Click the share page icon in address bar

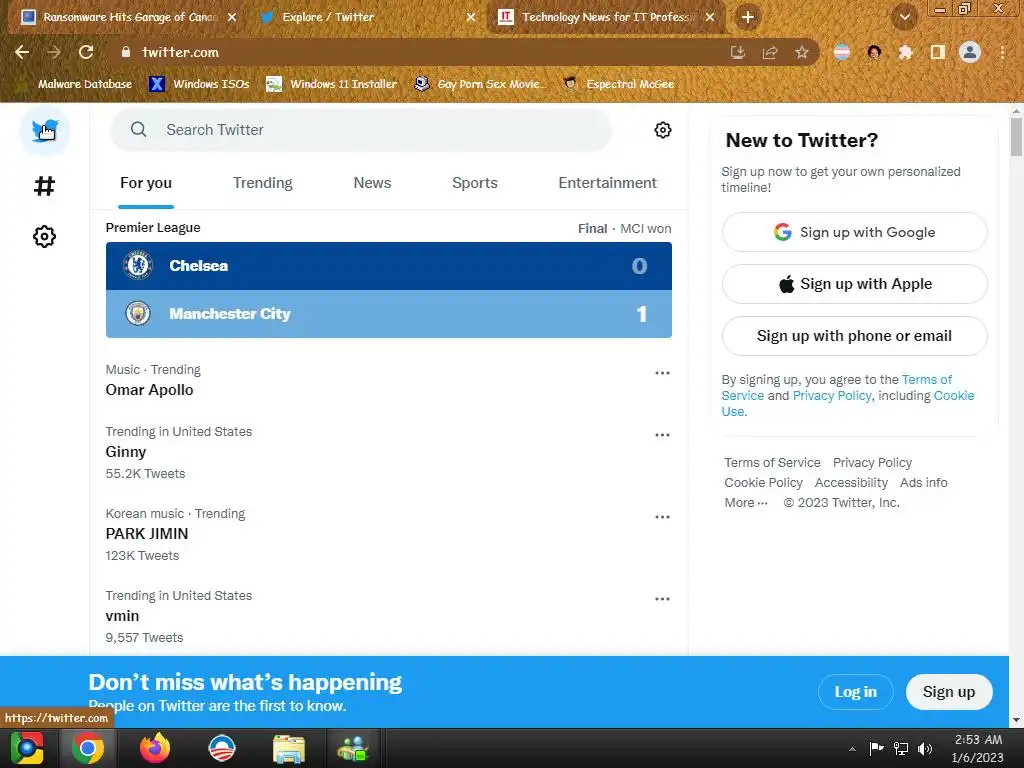[770, 52]
